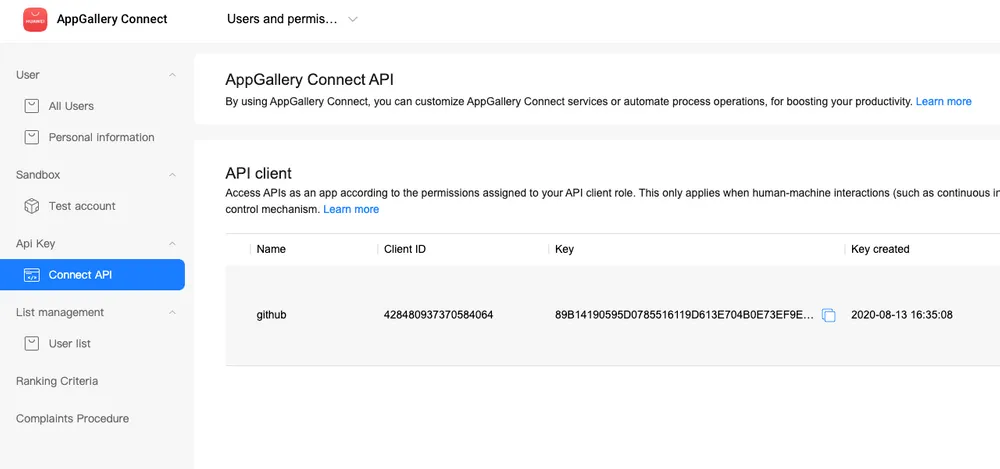
Task: Click the All Users sidebar icon
Action: [31, 106]
